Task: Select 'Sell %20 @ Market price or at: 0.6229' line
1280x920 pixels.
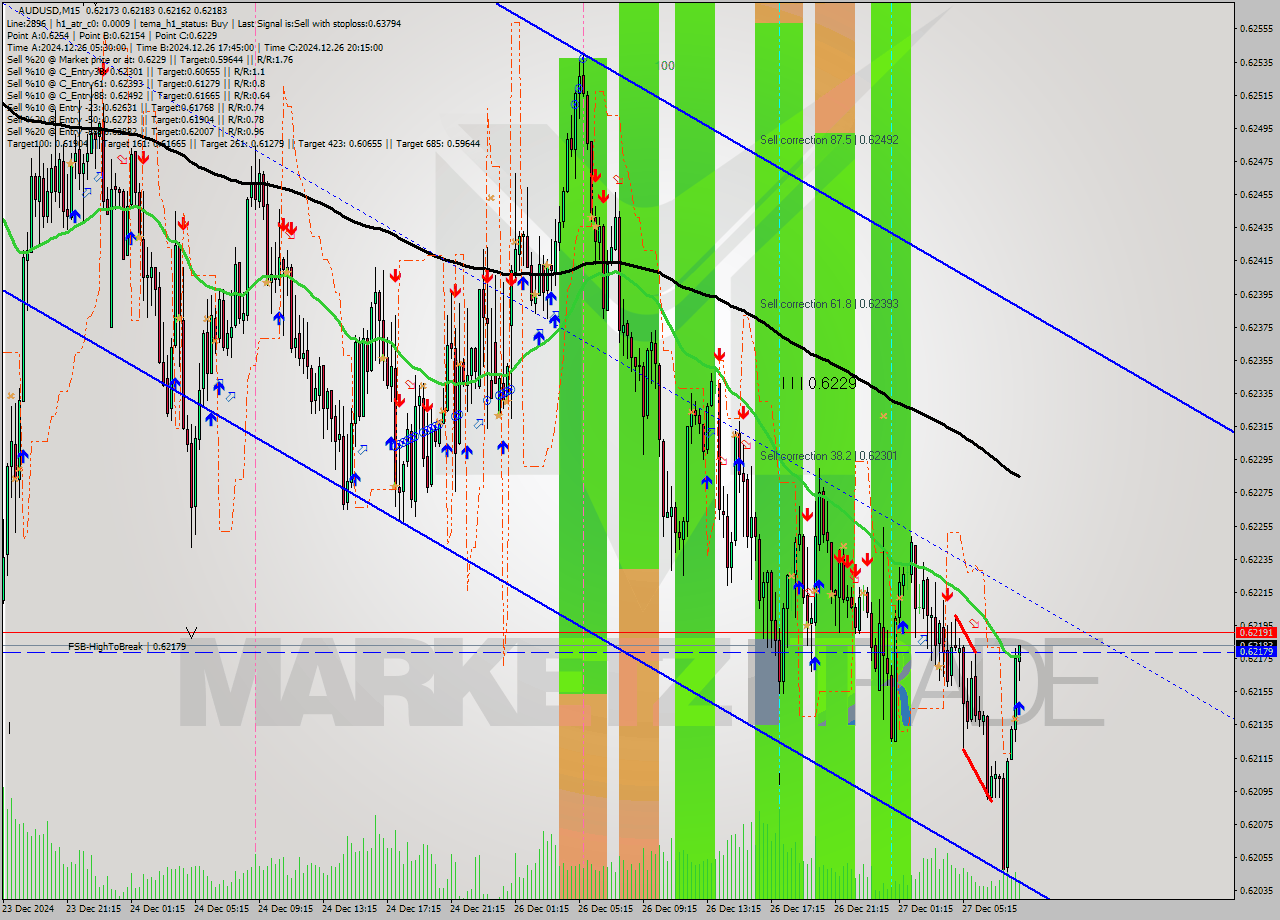Action: tap(149, 58)
